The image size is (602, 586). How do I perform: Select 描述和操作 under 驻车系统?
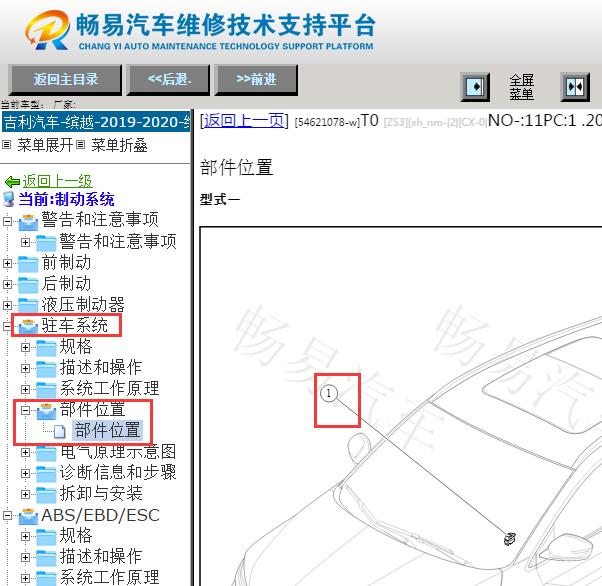click(101, 367)
